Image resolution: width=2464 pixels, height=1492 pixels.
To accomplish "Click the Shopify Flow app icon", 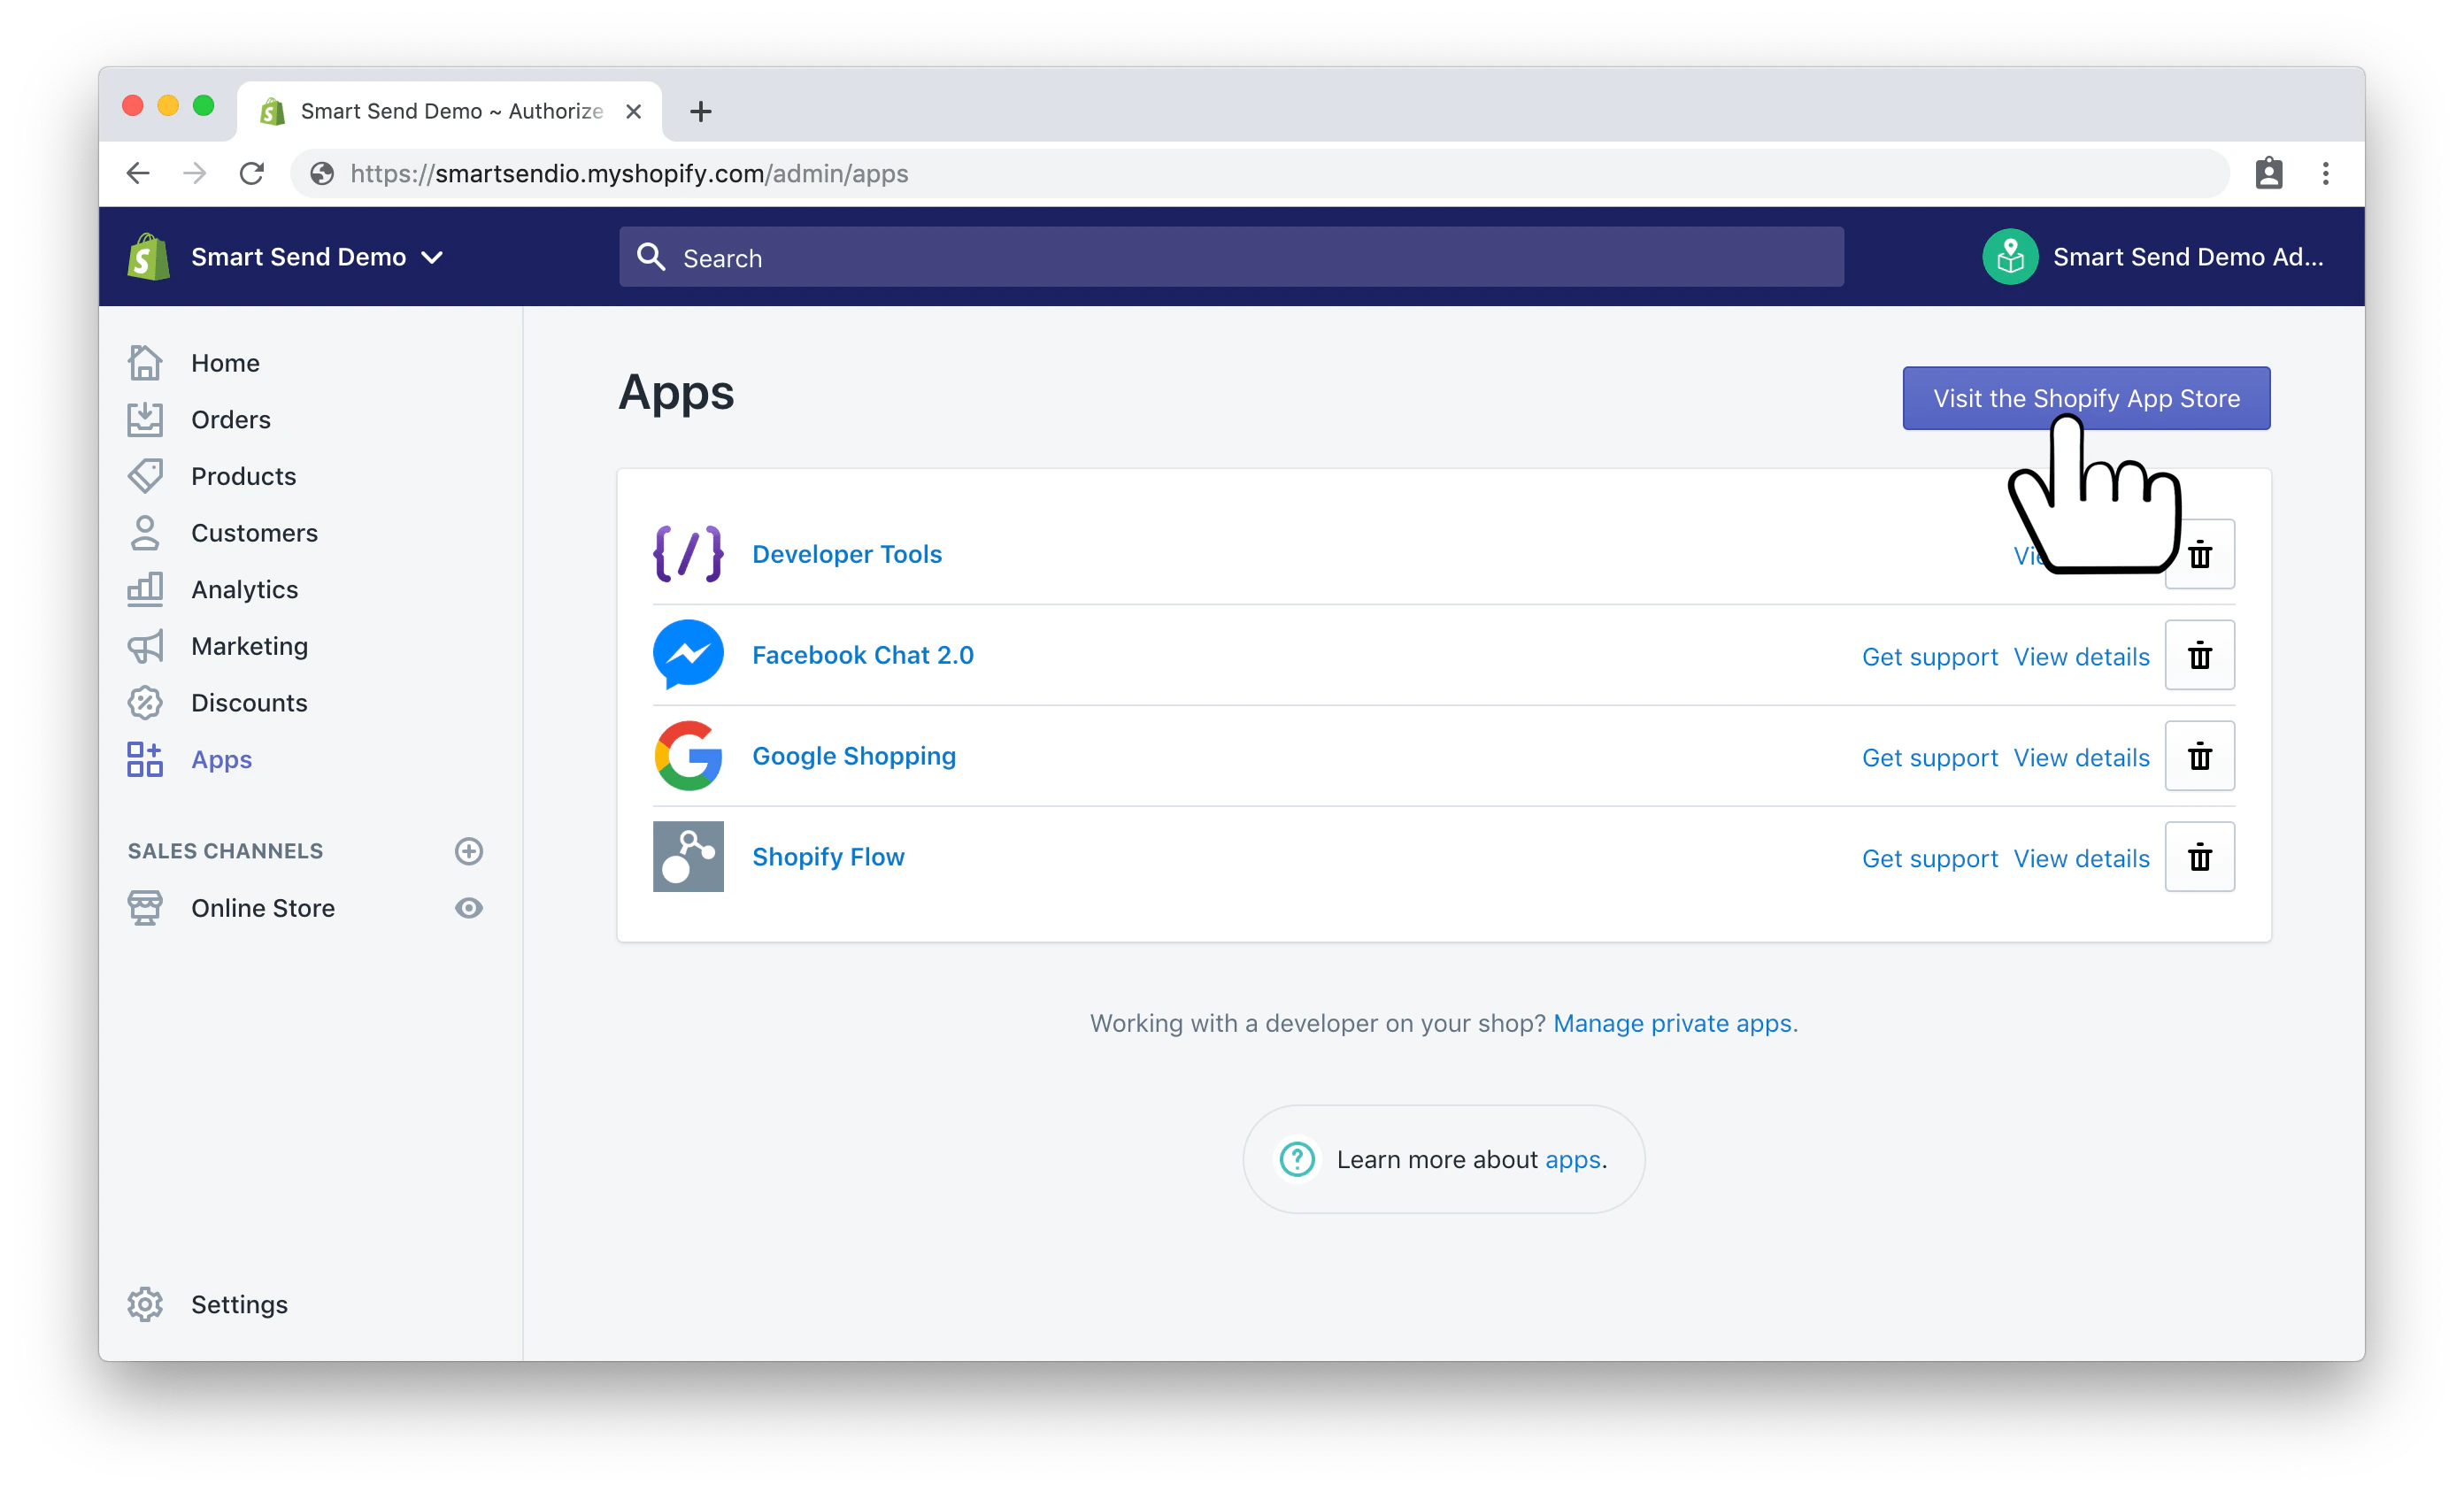I will click(x=688, y=857).
